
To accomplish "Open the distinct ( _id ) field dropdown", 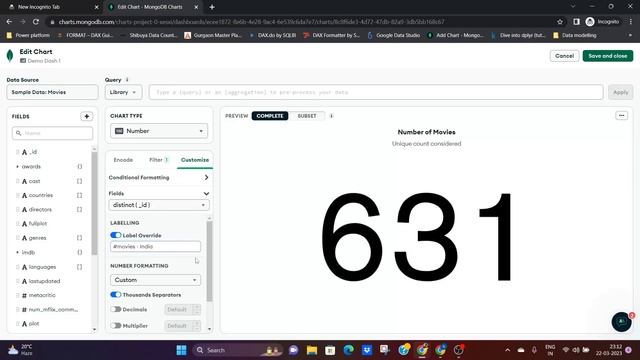I will (x=159, y=205).
